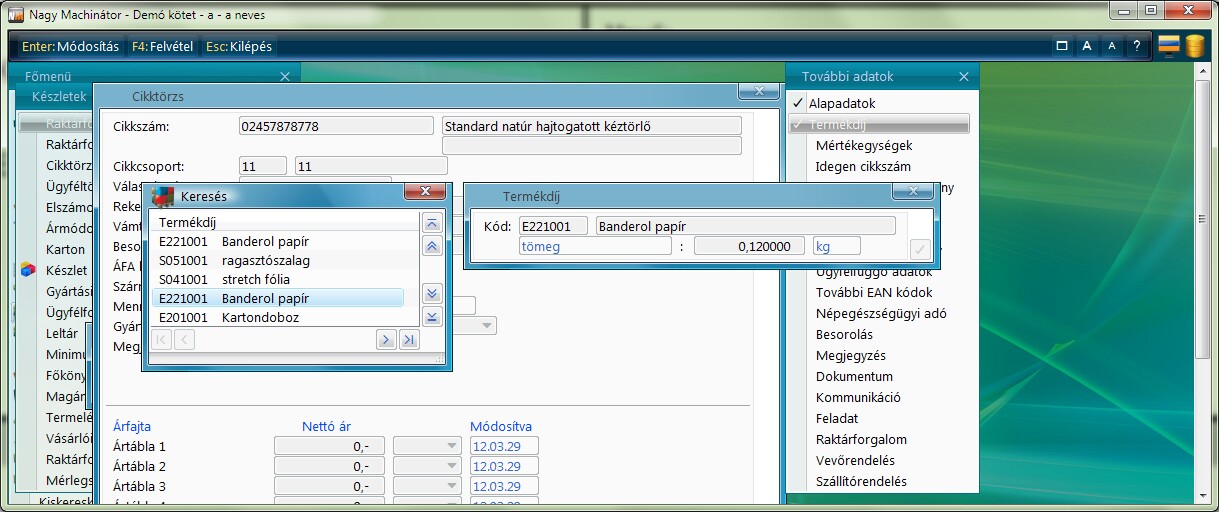Click the striped monitor icon in toolbar

(1169, 45)
